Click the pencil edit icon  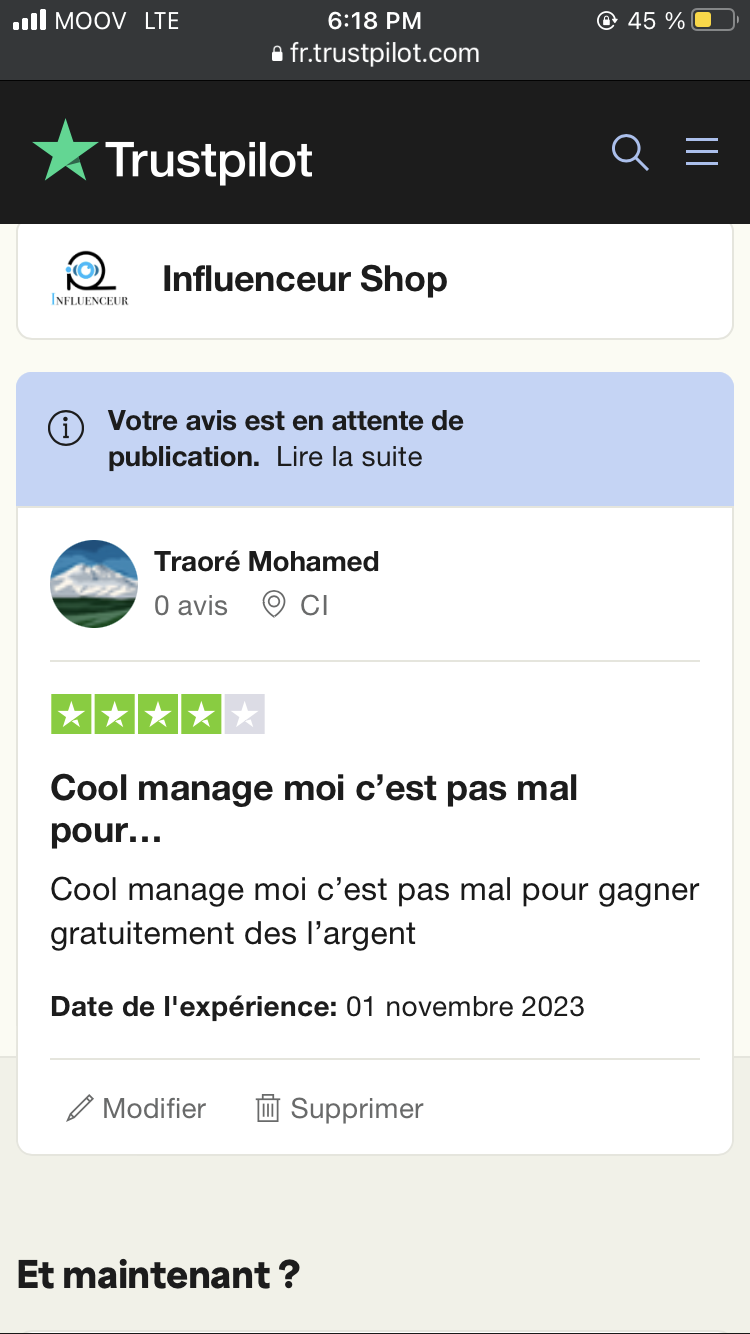click(x=79, y=1108)
